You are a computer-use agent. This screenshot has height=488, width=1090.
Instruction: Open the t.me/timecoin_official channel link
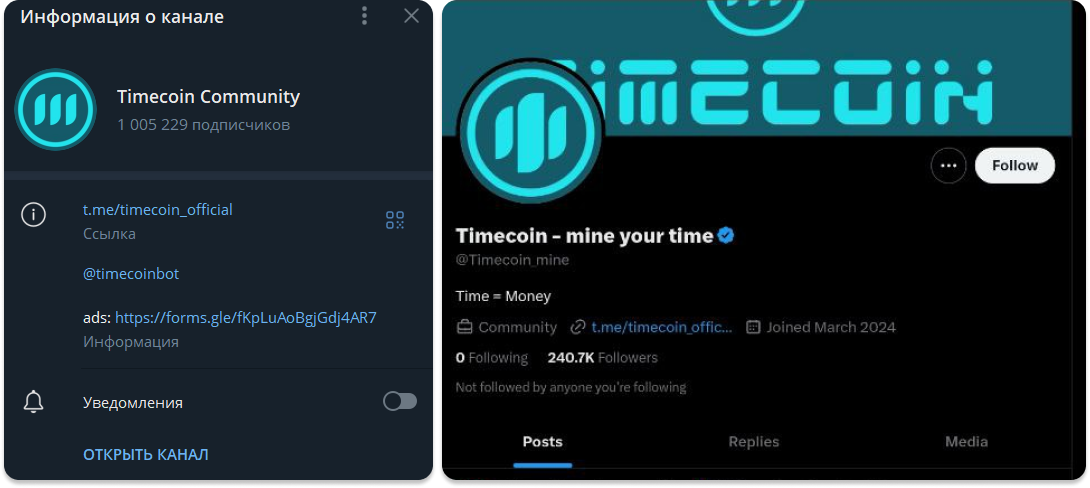coord(157,210)
